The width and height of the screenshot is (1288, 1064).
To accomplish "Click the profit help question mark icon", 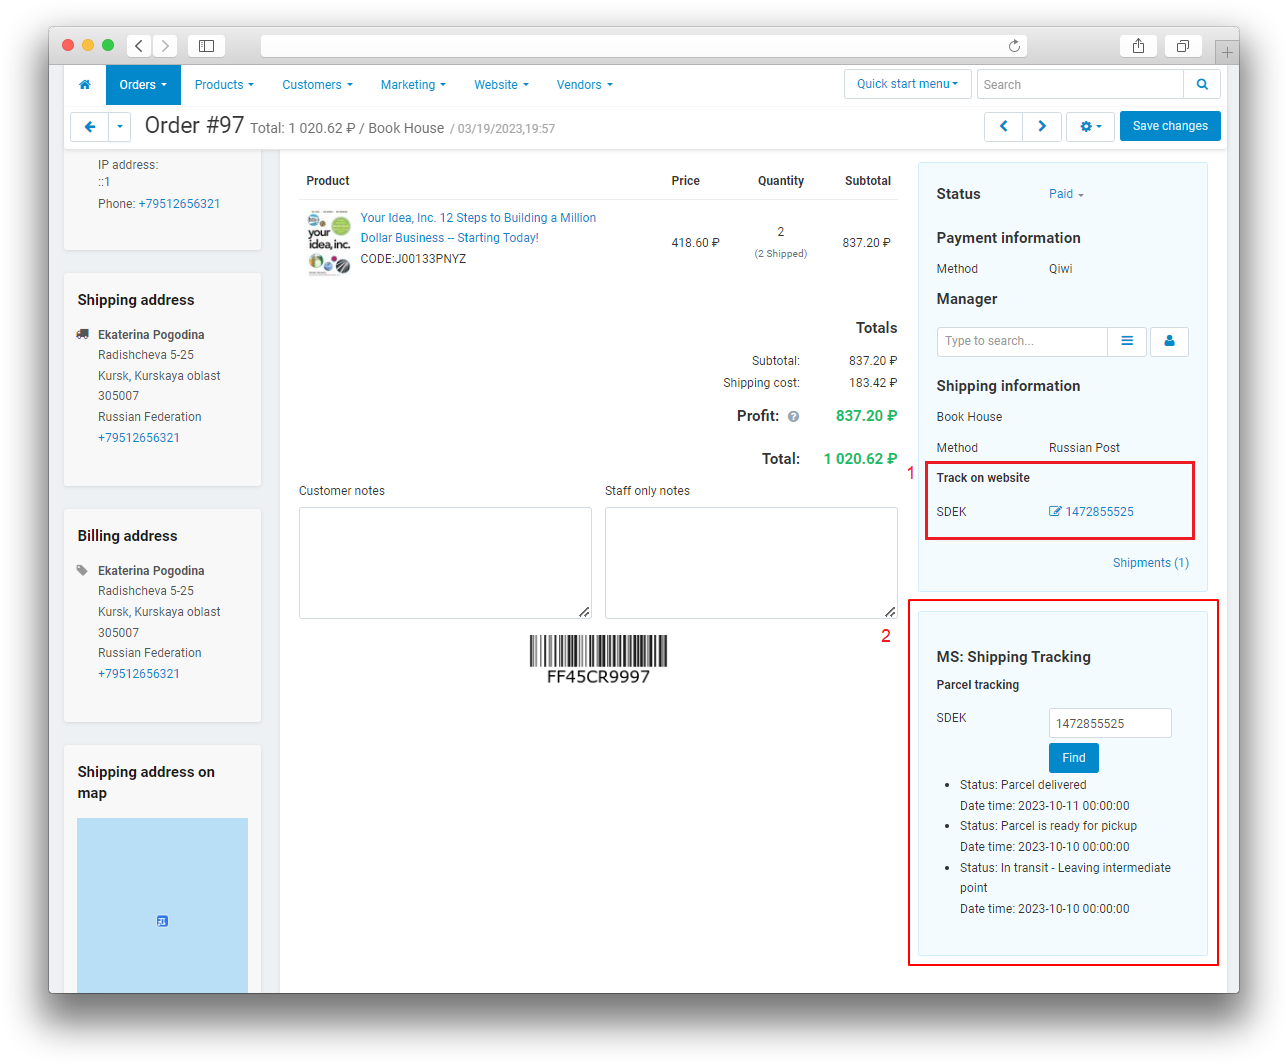I will pos(793,417).
